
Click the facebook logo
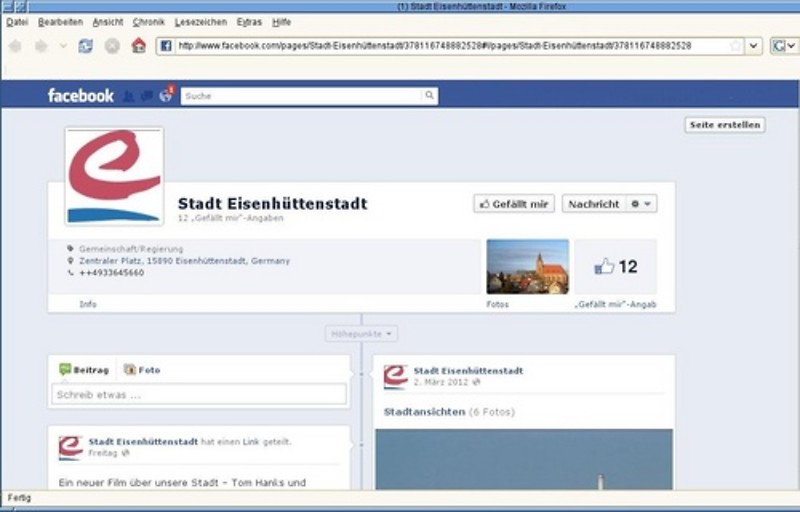point(81,95)
